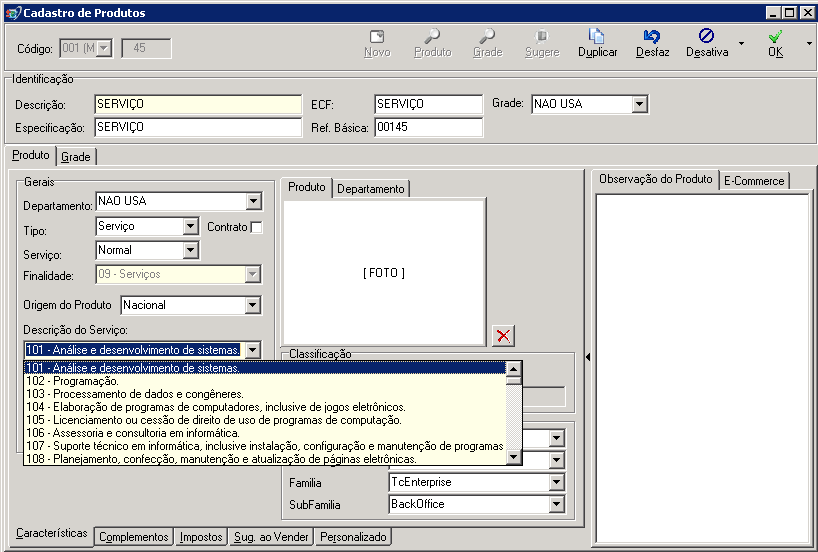Choose 107 - Suporte técnico em informática
The height and width of the screenshot is (552, 818).
265,446
